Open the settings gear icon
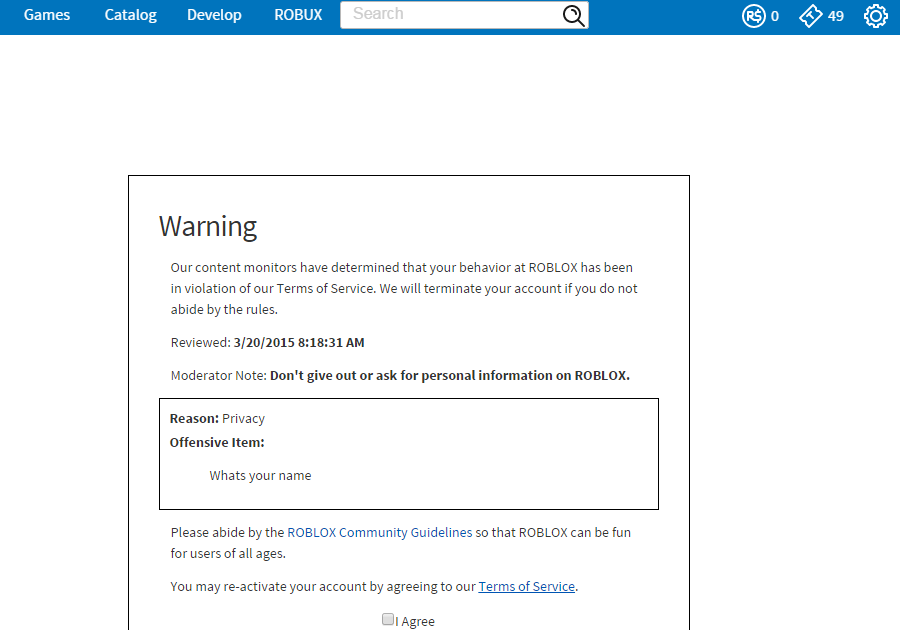This screenshot has width=900, height=630. (875, 15)
